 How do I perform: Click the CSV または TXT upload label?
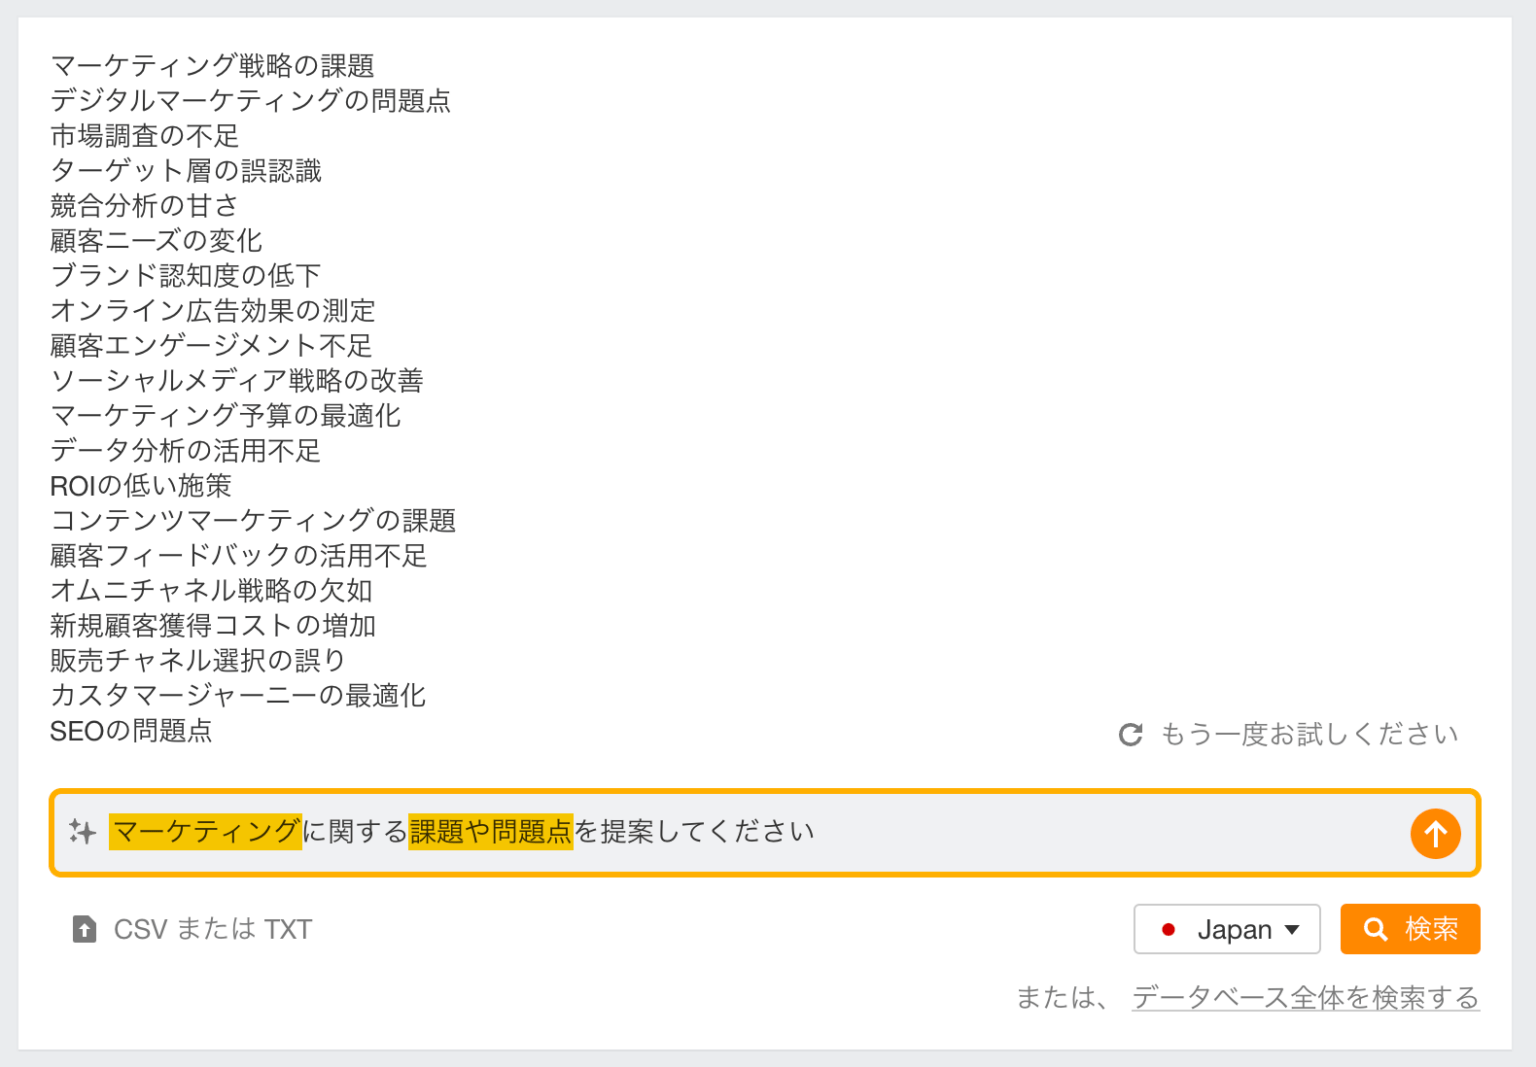click(211, 929)
